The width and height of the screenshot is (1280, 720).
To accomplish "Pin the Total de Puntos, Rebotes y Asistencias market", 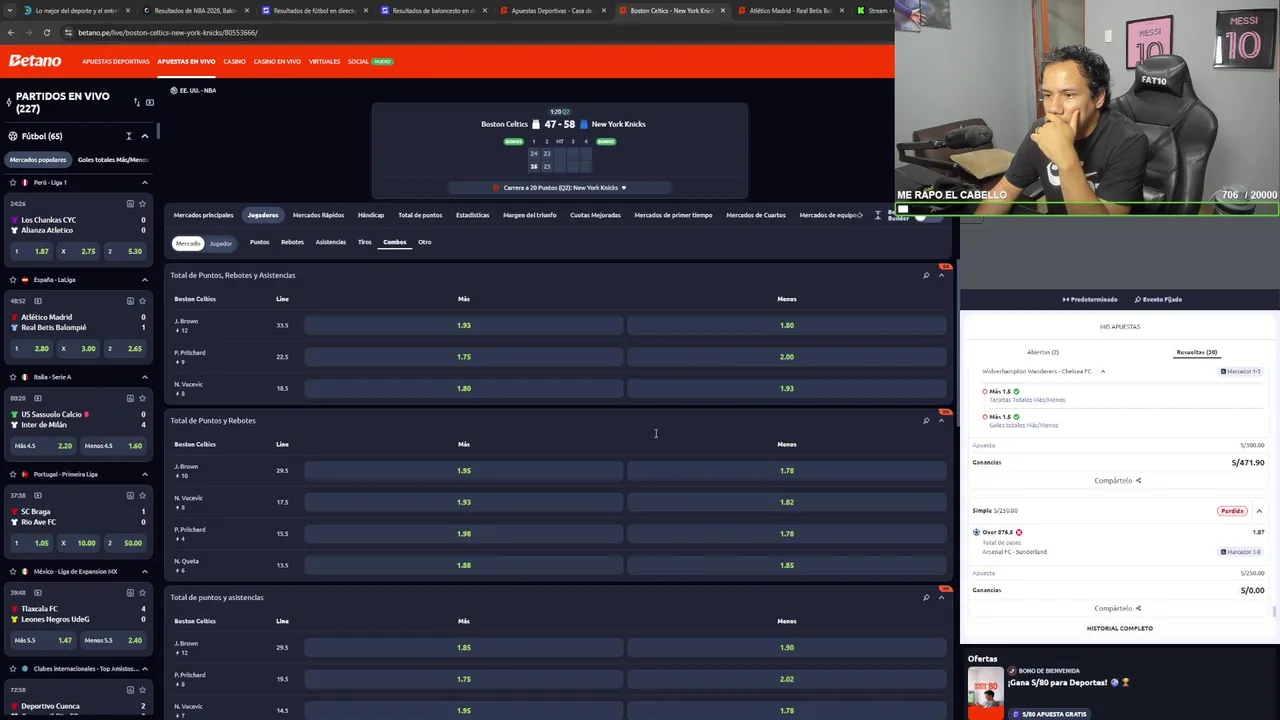I will [x=926, y=275].
